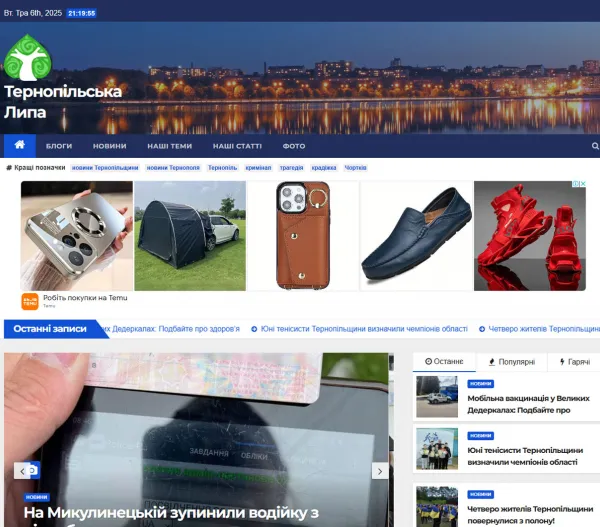Open ticker item Юні тенісисти Тернопільщини
The width and height of the screenshot is (600, 527).
point(364,329)
